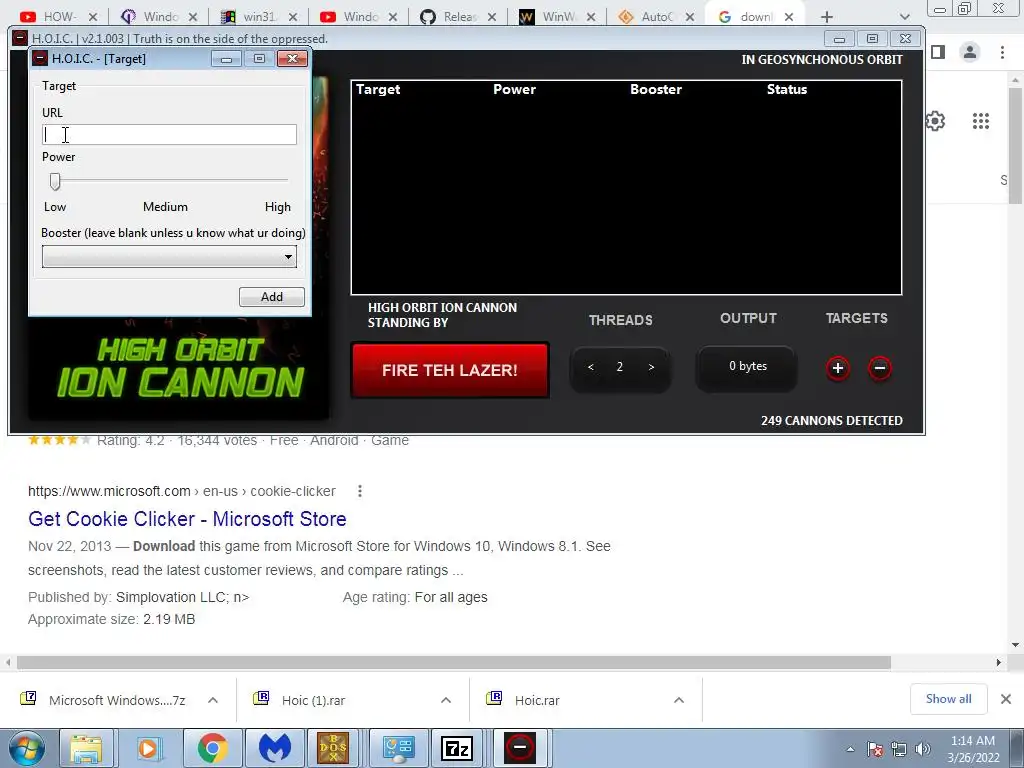Toggle Chrome side panel icon
Screen dimensions: 1024x768
click(938, 52)
